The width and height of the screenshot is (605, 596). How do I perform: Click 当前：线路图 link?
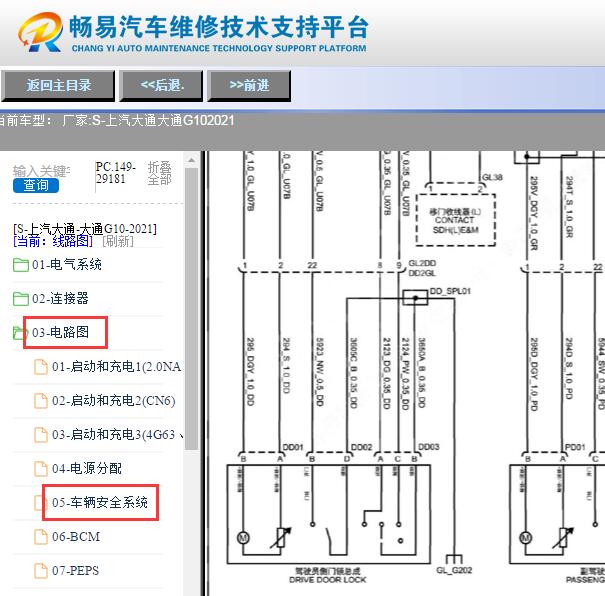click(x=53, y=241)
